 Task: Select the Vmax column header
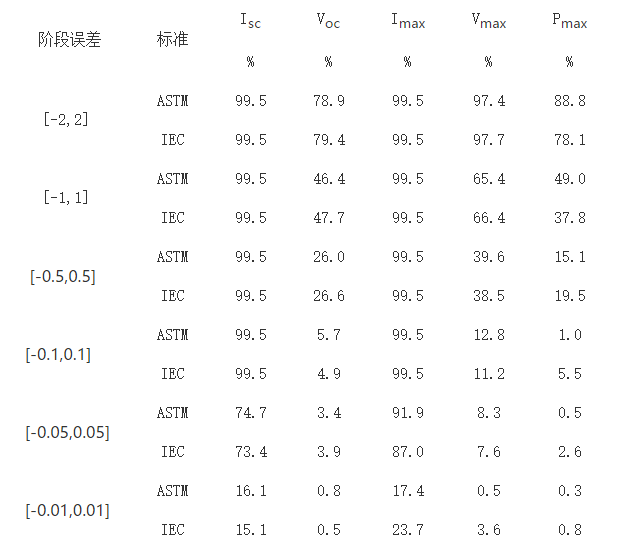[x=488, y=21]
